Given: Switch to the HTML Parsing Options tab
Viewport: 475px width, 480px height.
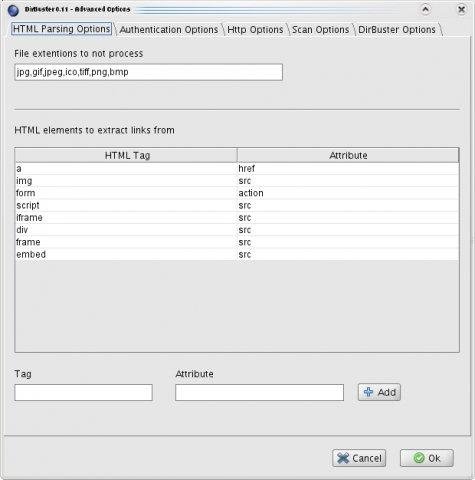Looking at the screenshot, I should pyautogui.click(x=62, y=29).
